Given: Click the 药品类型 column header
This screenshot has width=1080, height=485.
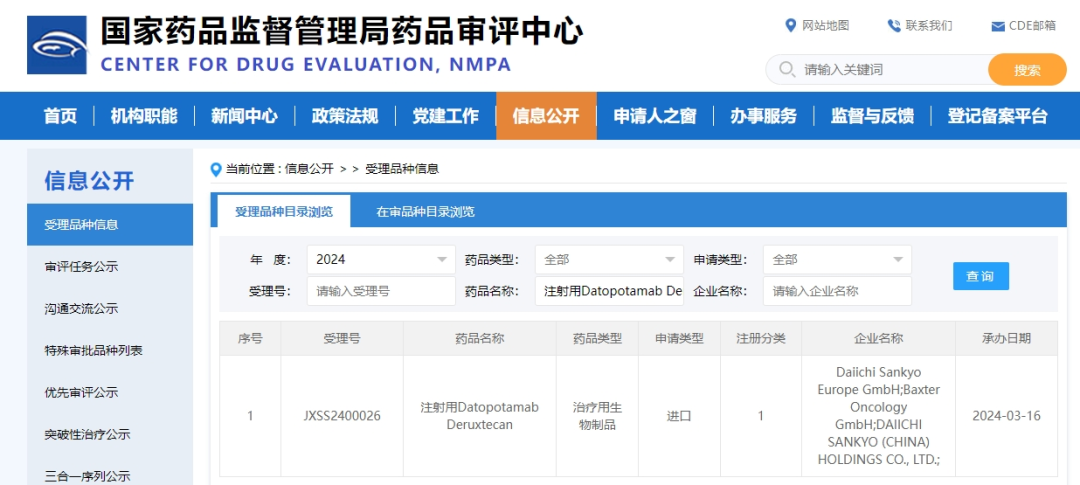Looking at the screenshot, I should [597, 338].
